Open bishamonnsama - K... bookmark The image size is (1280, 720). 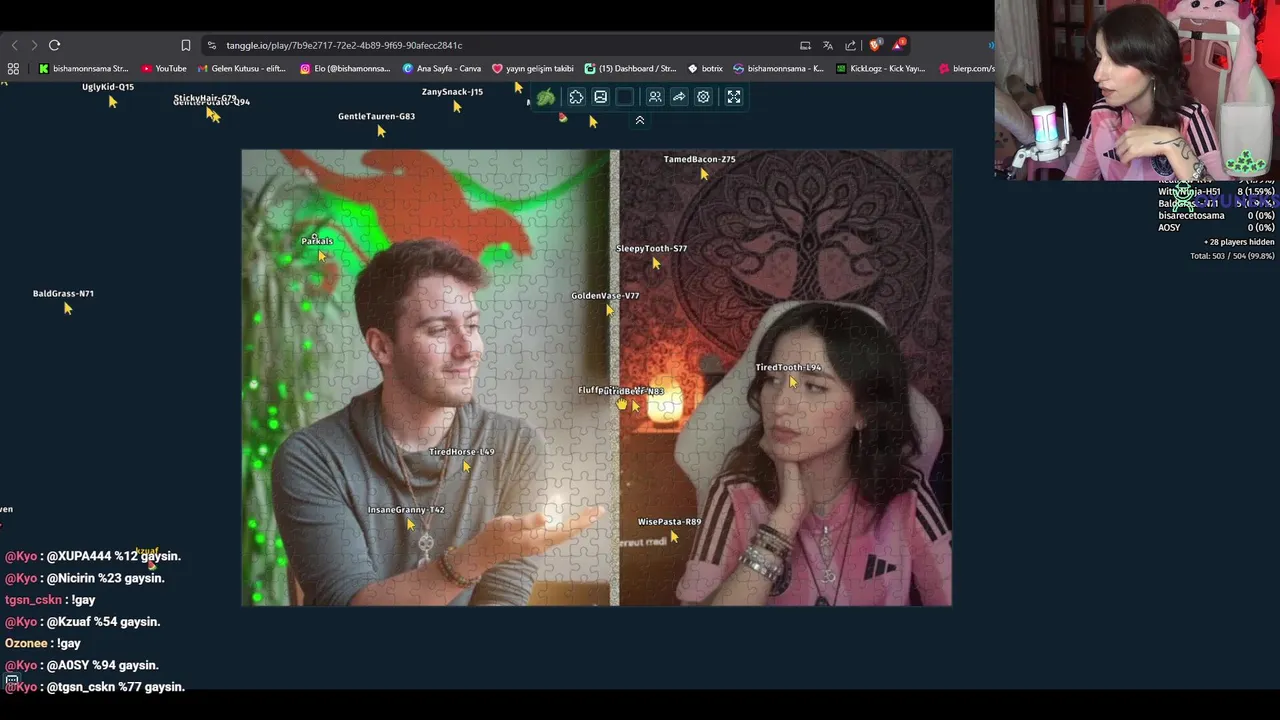[x=779, y=69]
